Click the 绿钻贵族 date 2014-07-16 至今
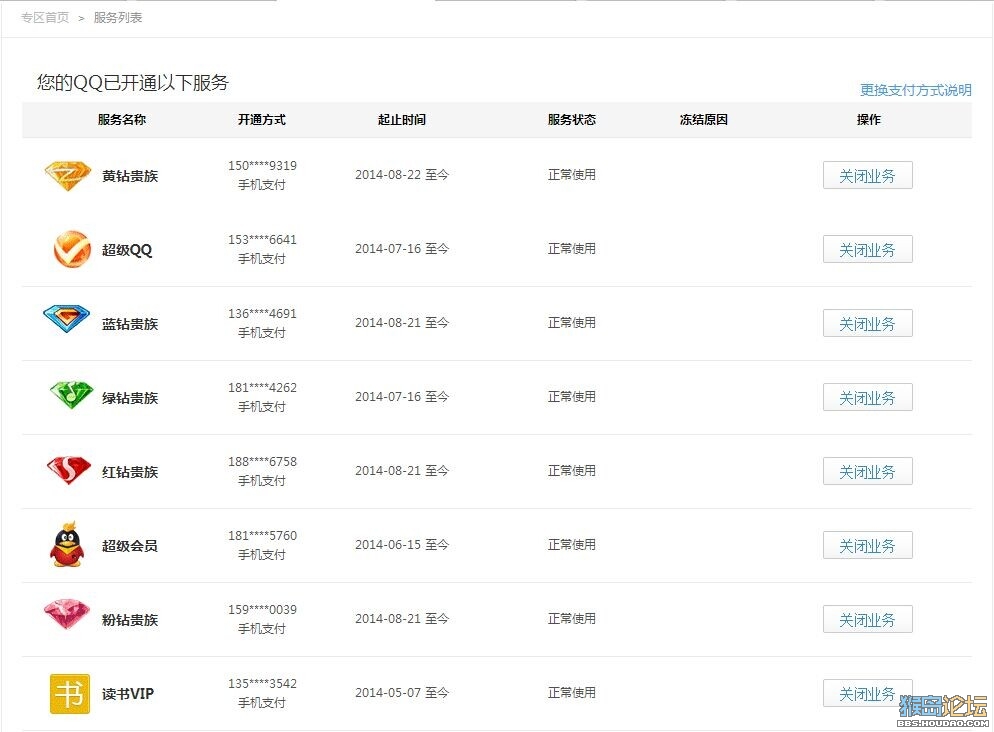The width and height of the screenshot is (994, 732). pyautogui.click(x=402, y=397)
